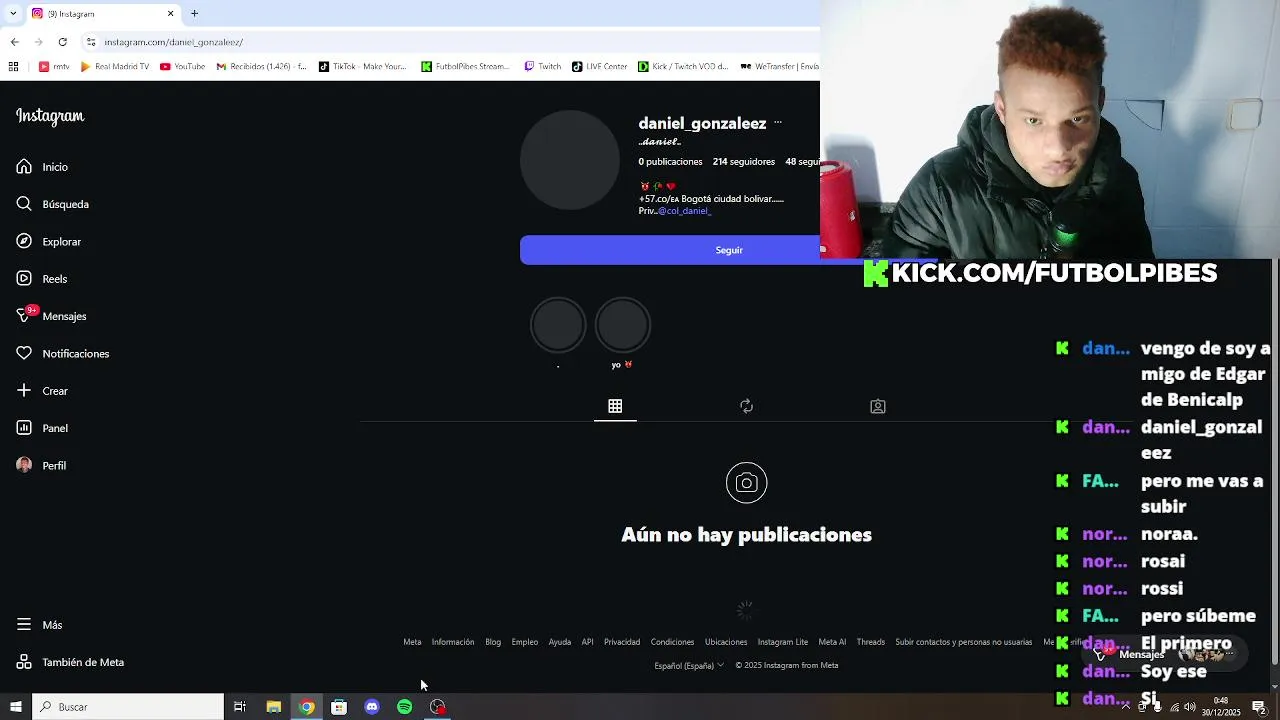Expand the tab search dropdown arrow
The height and width of the screenshot is (720, 1280).
pyautogui.click(x=12, y=14)
